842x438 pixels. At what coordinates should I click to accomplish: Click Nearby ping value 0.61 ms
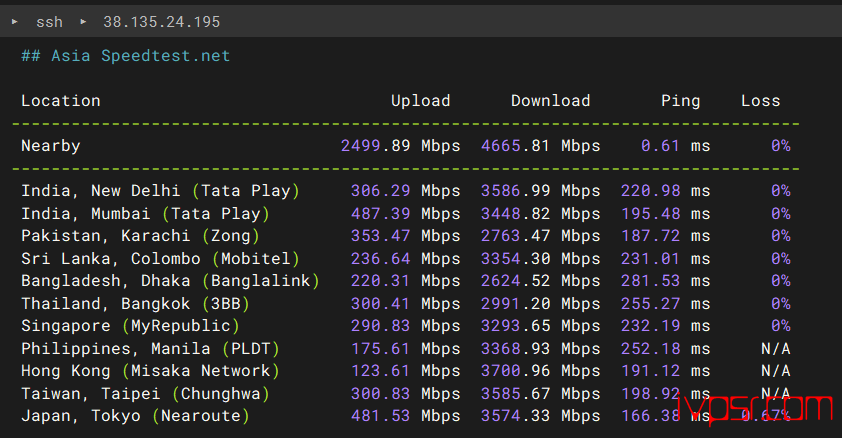[676, 146]
